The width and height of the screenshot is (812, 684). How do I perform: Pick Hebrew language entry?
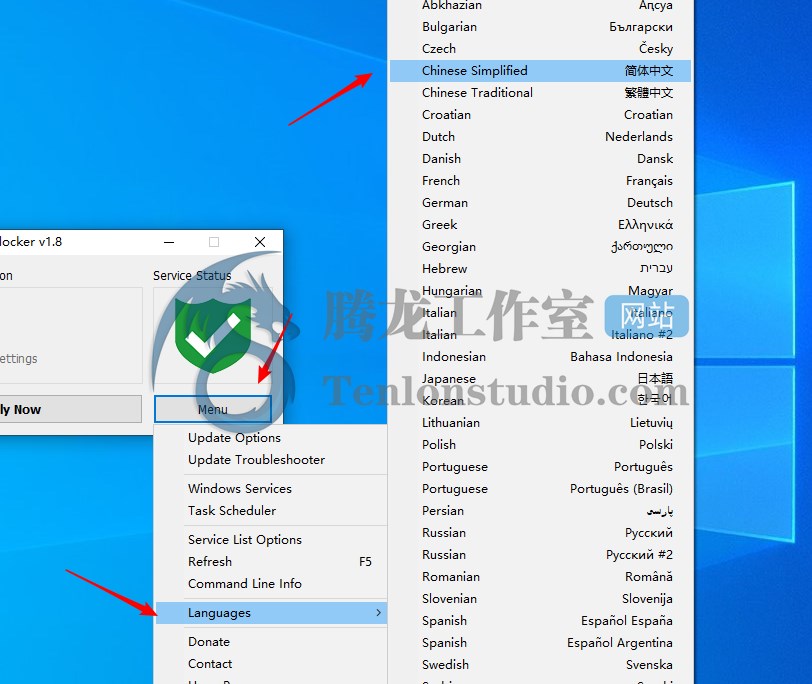(x=540, y=269)
